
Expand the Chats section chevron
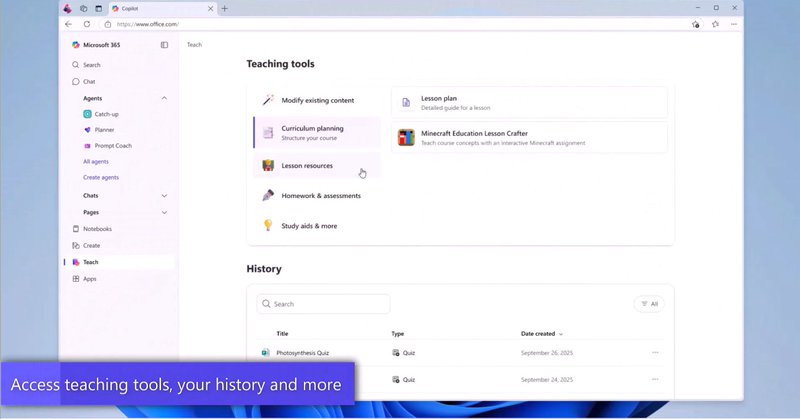164,196
